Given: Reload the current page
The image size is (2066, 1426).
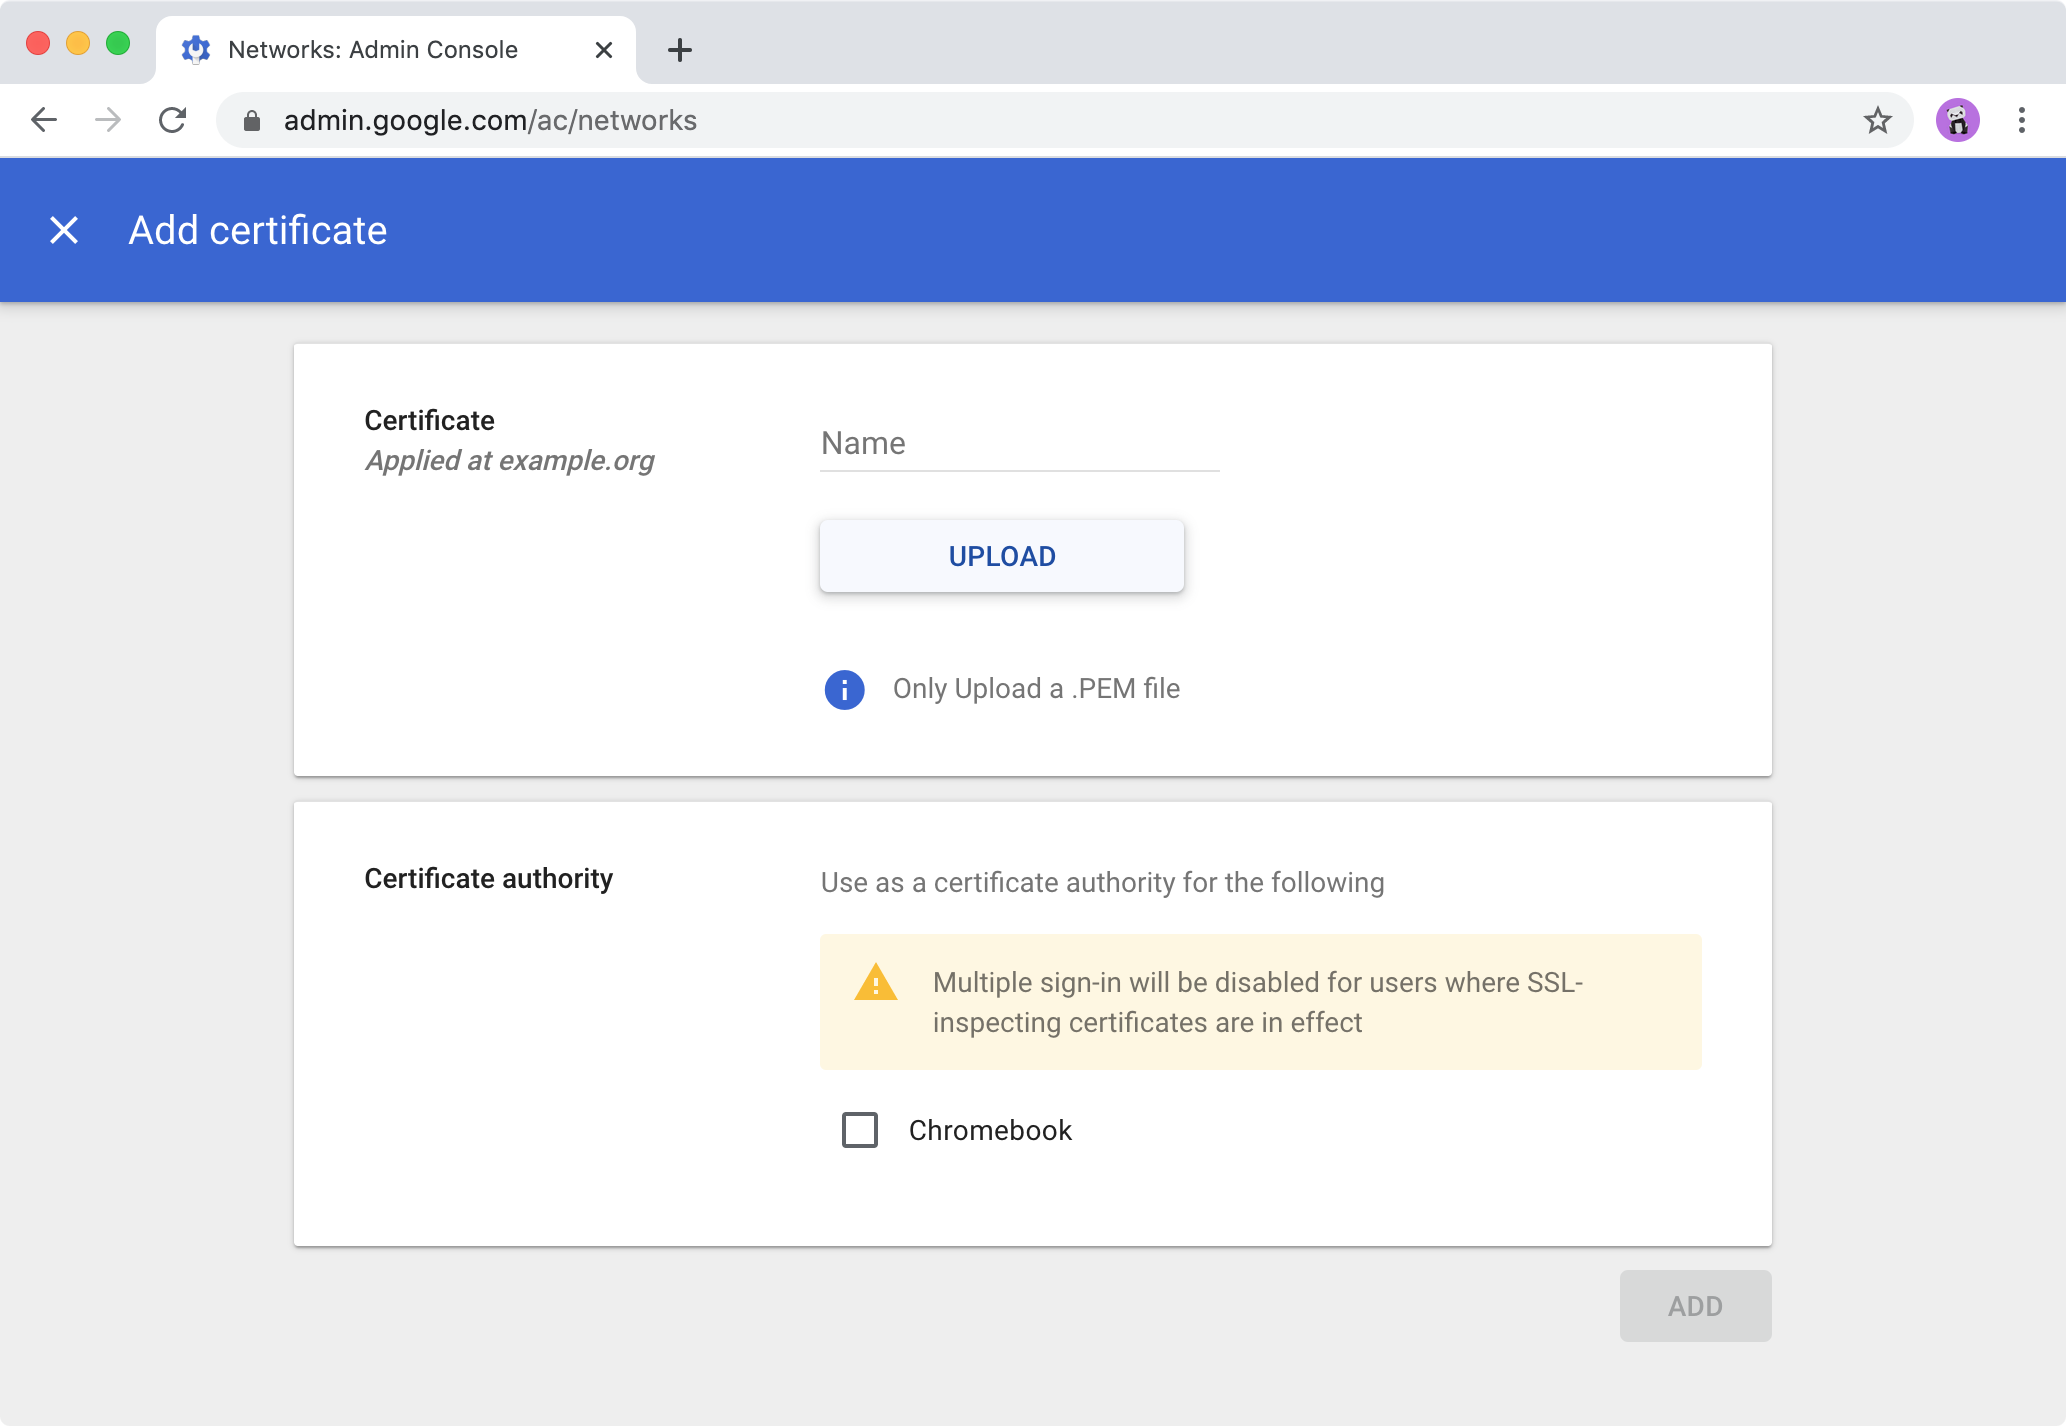Looking at the screenshot, I should point(173,120).
